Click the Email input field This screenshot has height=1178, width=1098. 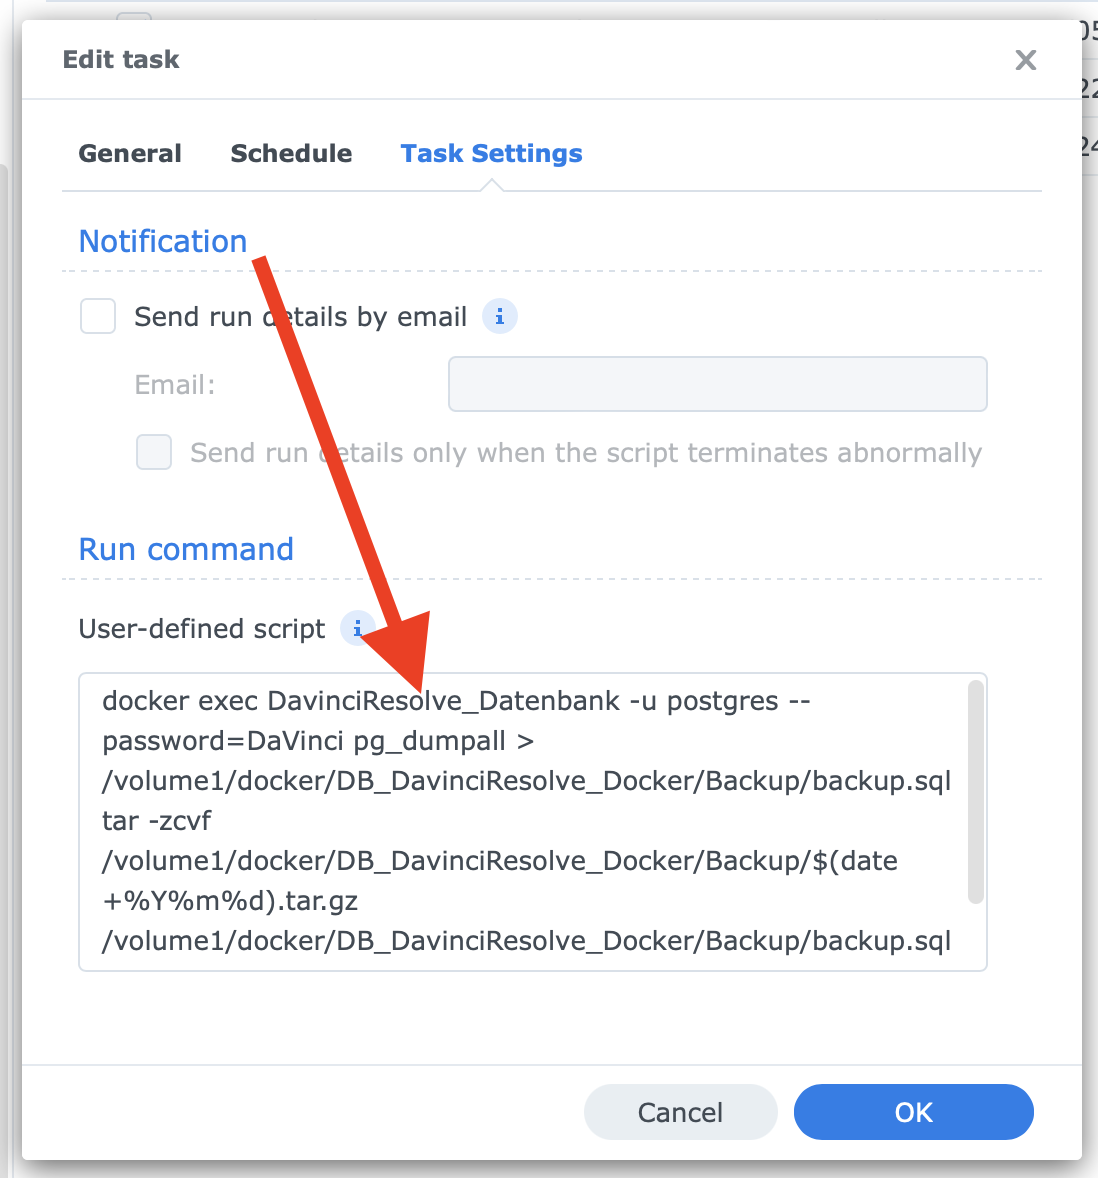(x=717, y=384)
